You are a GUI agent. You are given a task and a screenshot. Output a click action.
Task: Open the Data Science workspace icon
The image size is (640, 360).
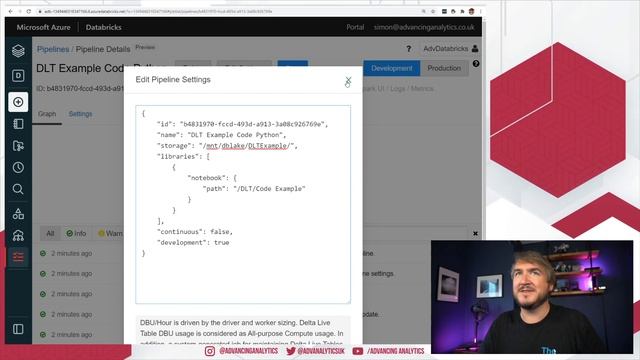coord(18,76)
